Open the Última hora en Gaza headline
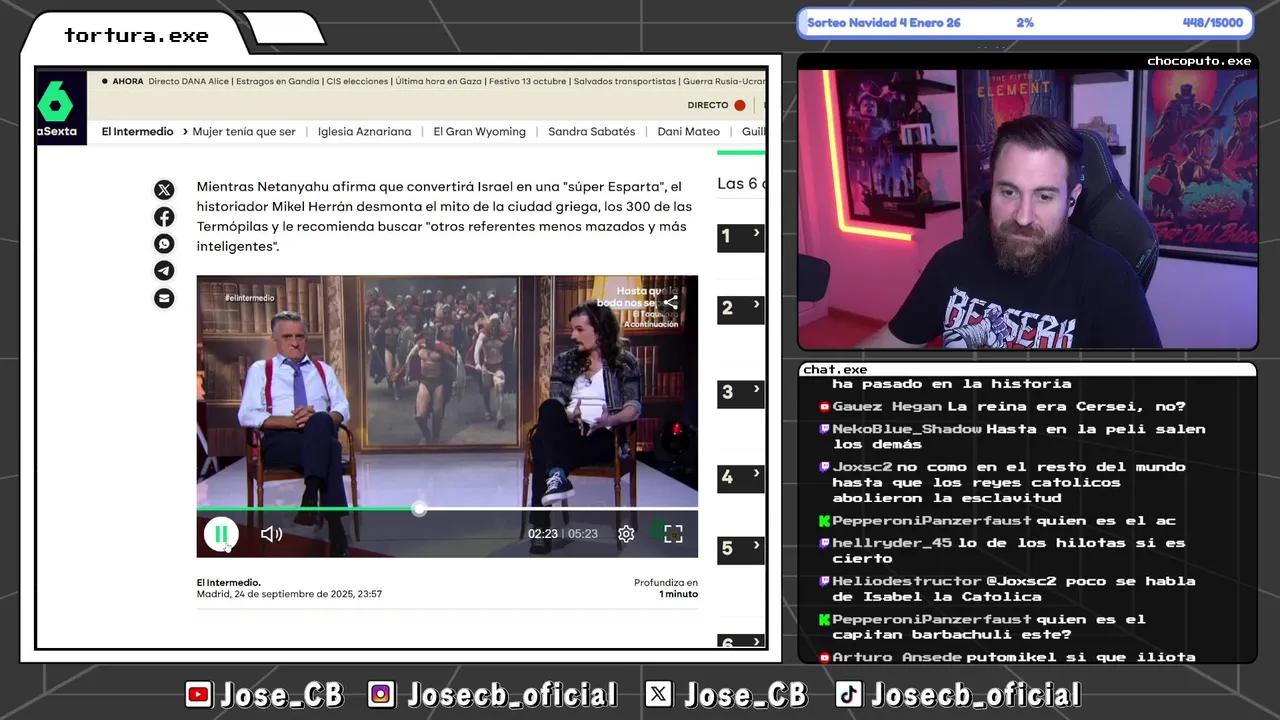The width and height of the screenshot is (1280, 720). (438, 81)
